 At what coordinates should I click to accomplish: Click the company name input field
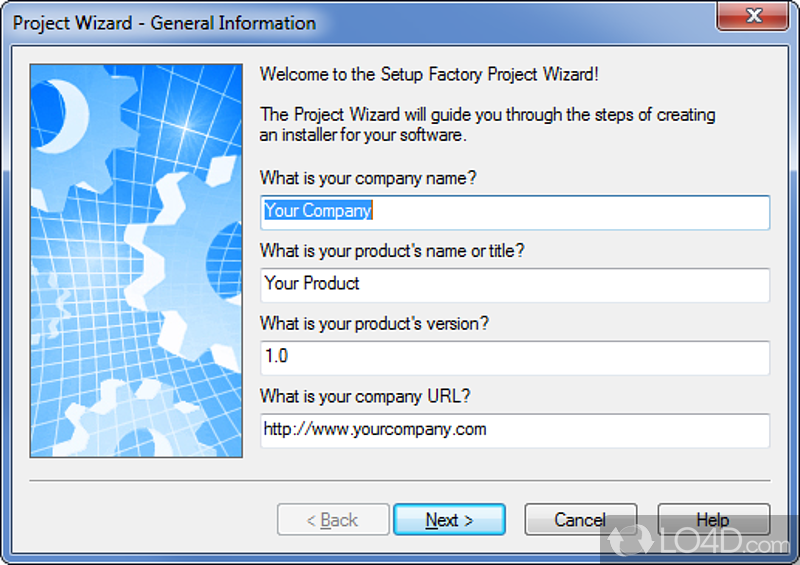coord(515,212)
